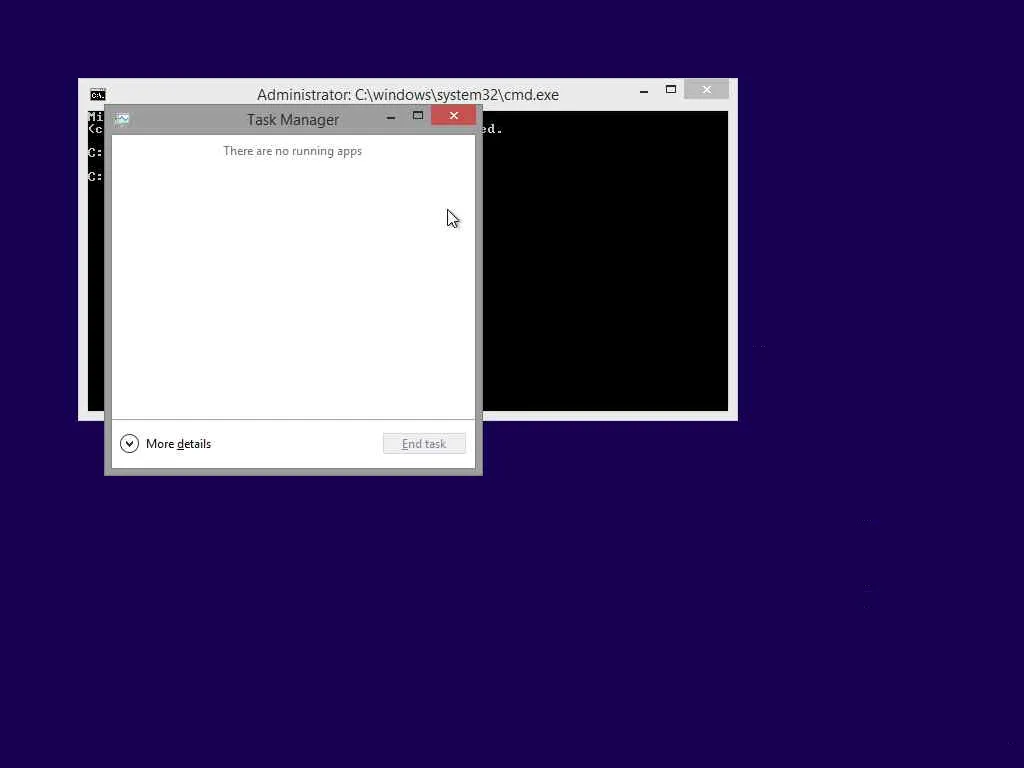Open the Task Manager title bar icon menu
The width and height of the screenshot is (1024, 768).
[121, 119]
